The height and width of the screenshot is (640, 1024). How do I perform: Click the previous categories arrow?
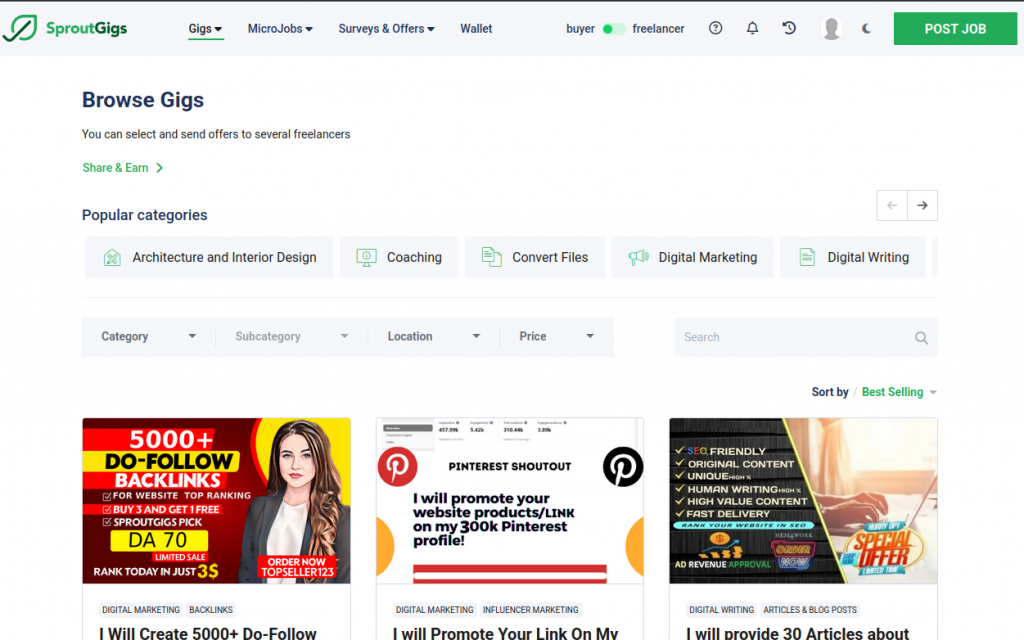point(892,205)
